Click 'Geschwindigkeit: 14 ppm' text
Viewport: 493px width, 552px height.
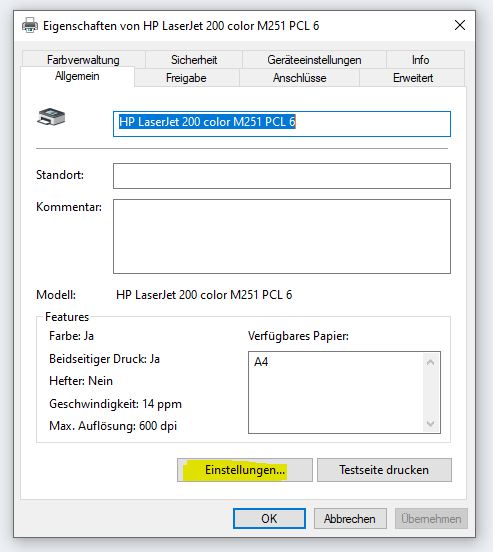pos(116,404)
